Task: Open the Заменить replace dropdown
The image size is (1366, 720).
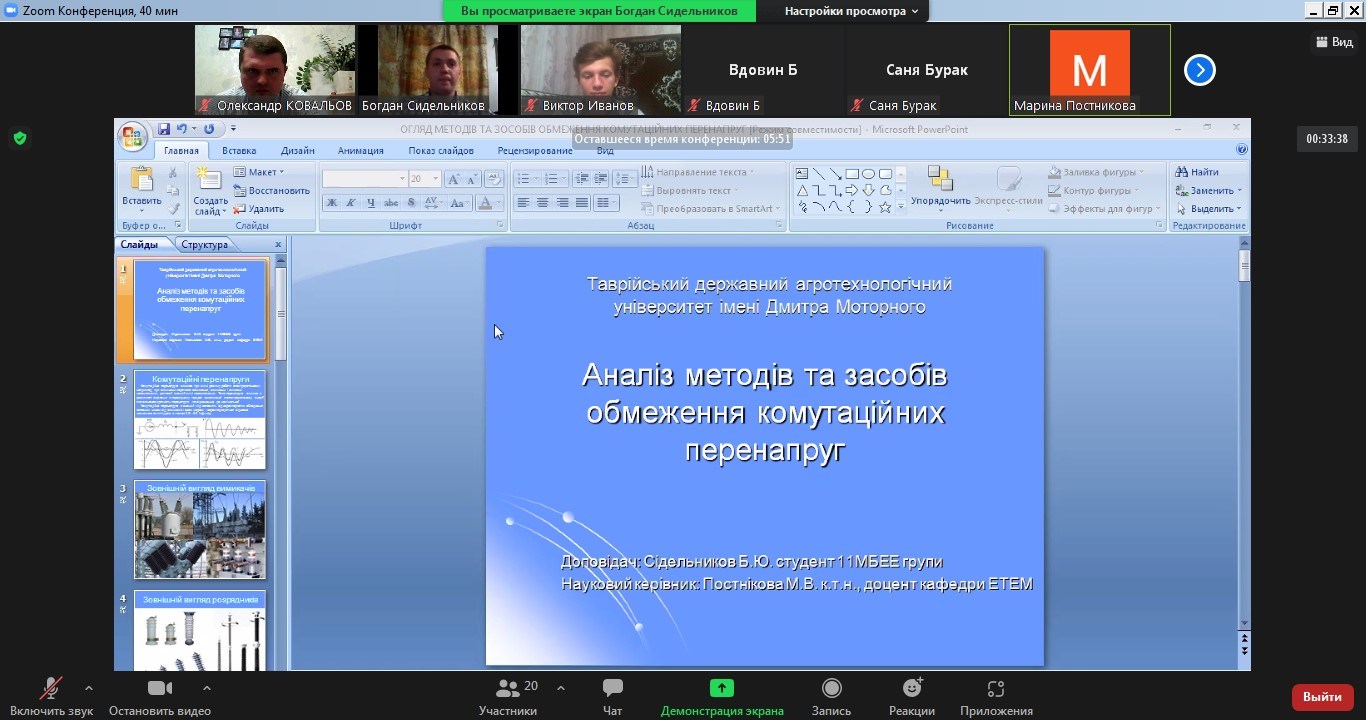Action: tap(1209, 190)
